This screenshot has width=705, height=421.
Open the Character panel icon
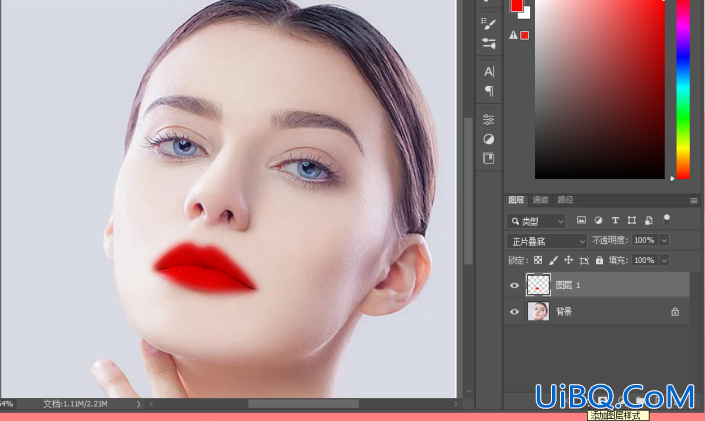coord(489,72)
